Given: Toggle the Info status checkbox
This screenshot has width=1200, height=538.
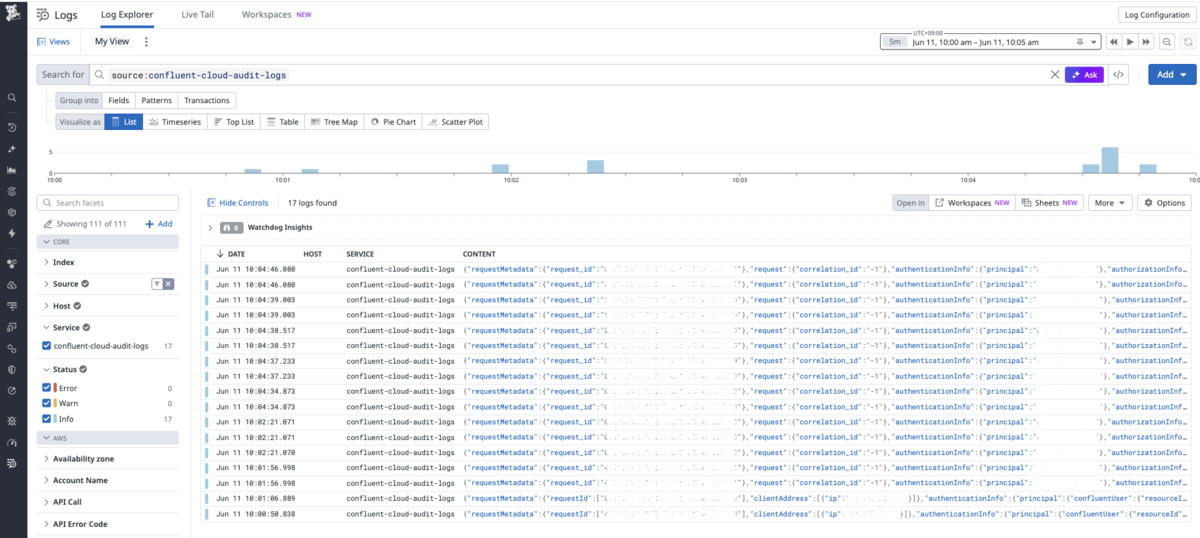Looking at the screenshot, I should coord(46,419).
